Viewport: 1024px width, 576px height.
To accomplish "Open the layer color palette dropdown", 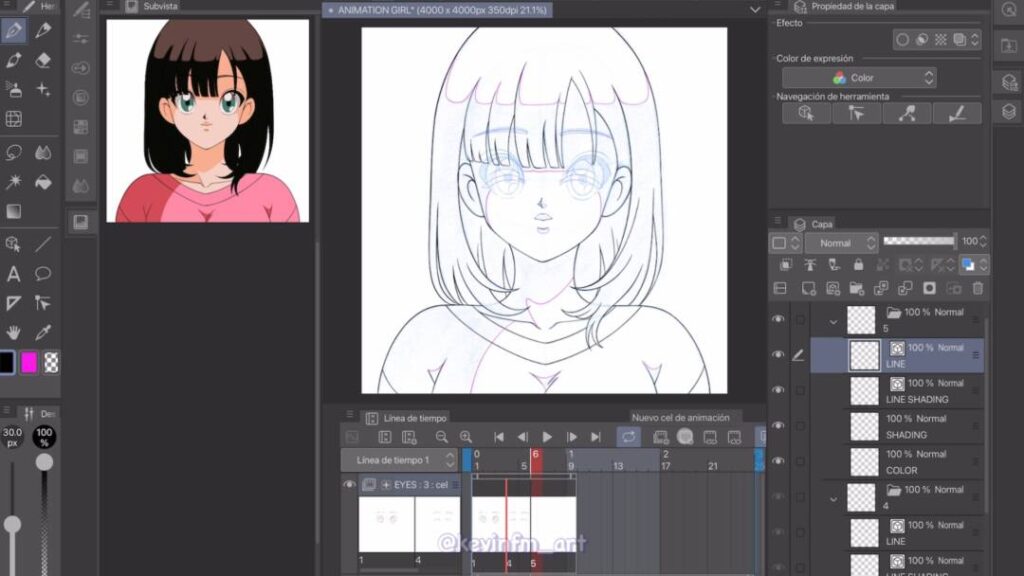I will tap(974, 264).
